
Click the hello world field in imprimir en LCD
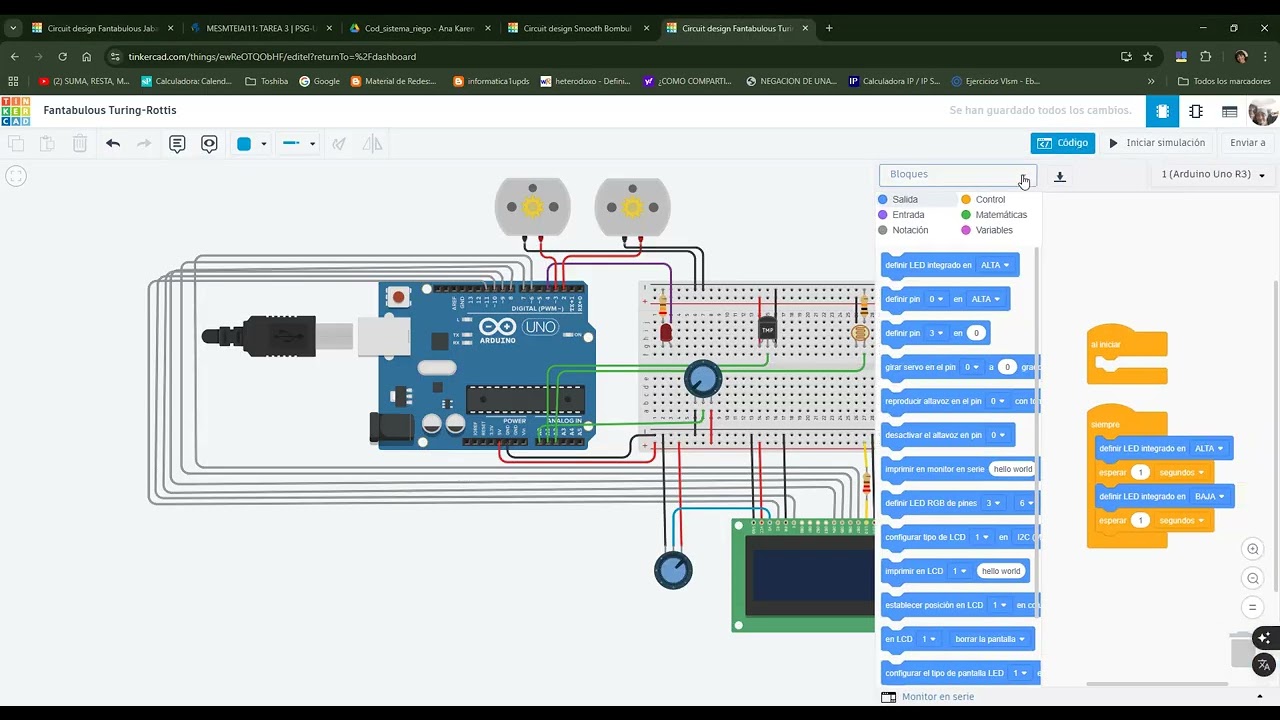(1001, 571)
